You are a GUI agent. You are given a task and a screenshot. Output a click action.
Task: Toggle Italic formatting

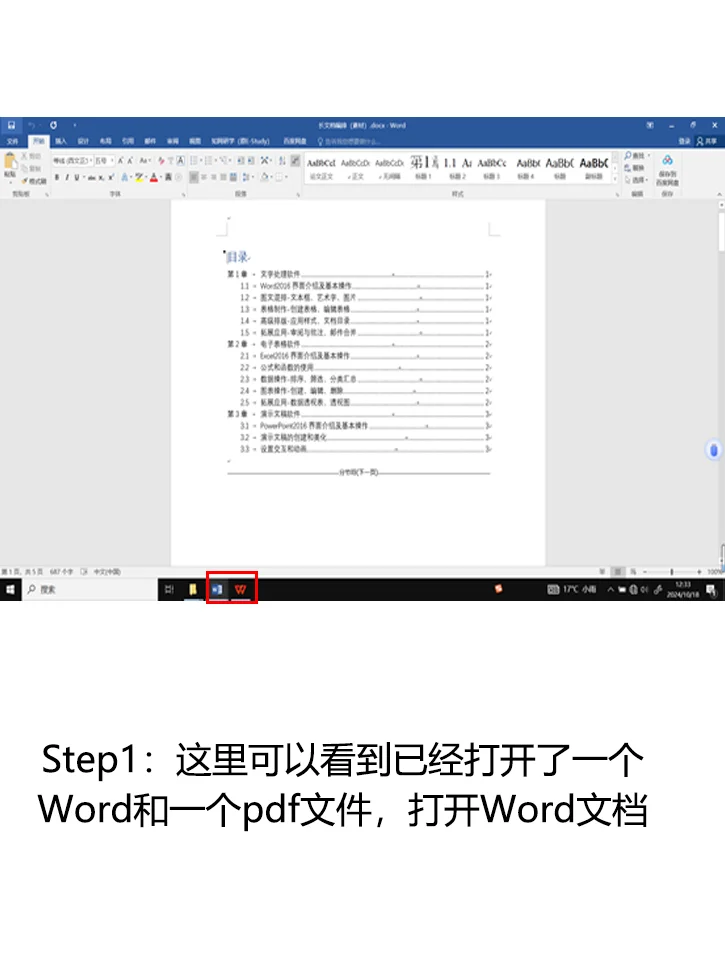[67, 178]
